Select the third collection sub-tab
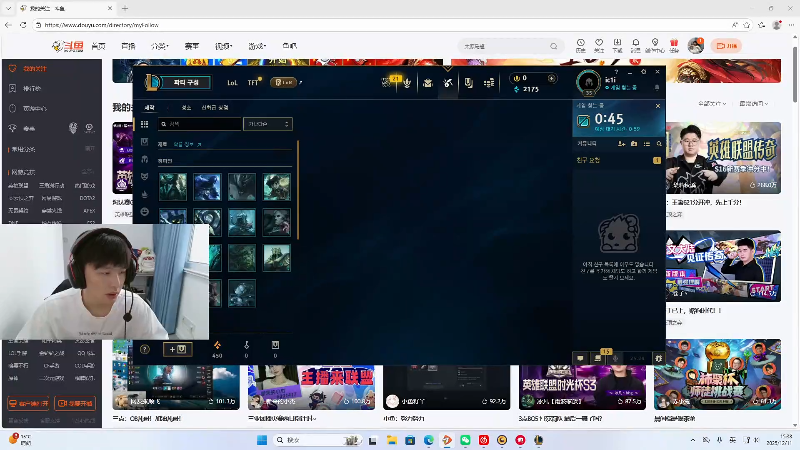 click(x=215, y=108)
